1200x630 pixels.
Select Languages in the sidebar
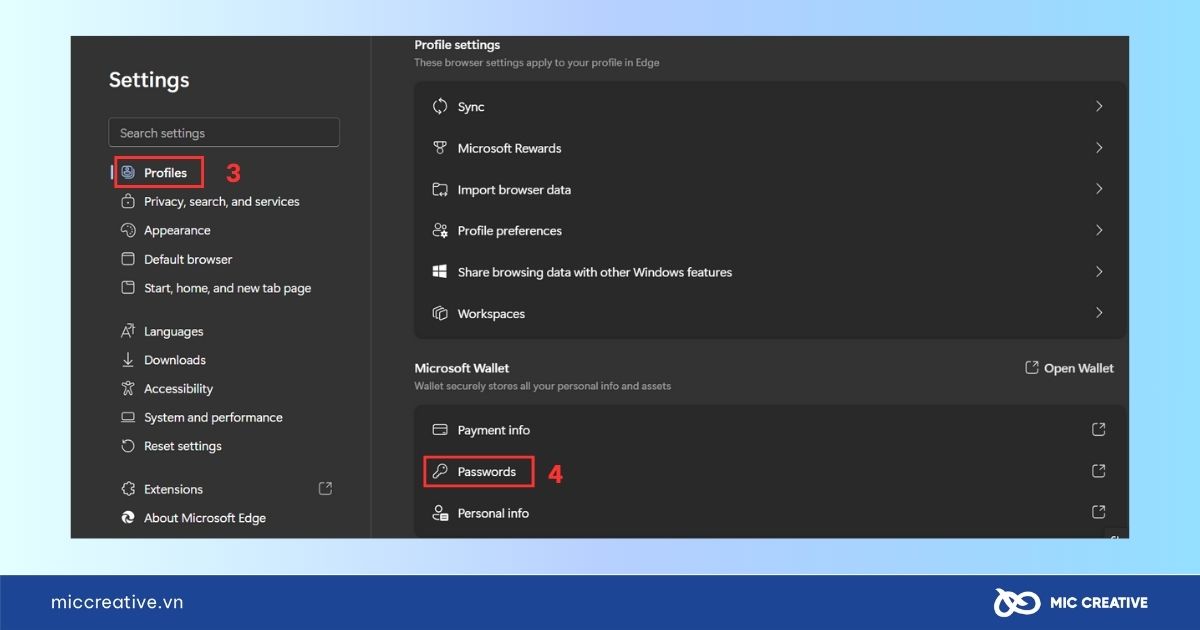(x=173, y=331)
